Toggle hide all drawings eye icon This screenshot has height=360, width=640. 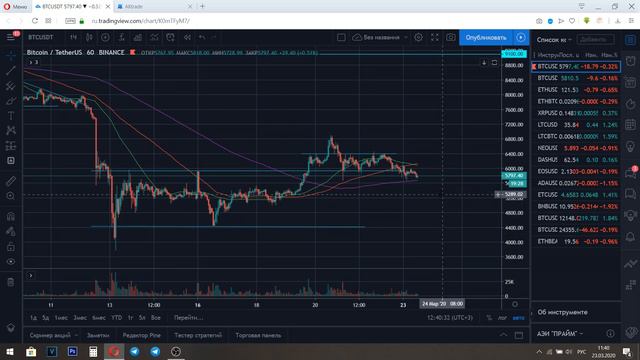tap(11, 262)
